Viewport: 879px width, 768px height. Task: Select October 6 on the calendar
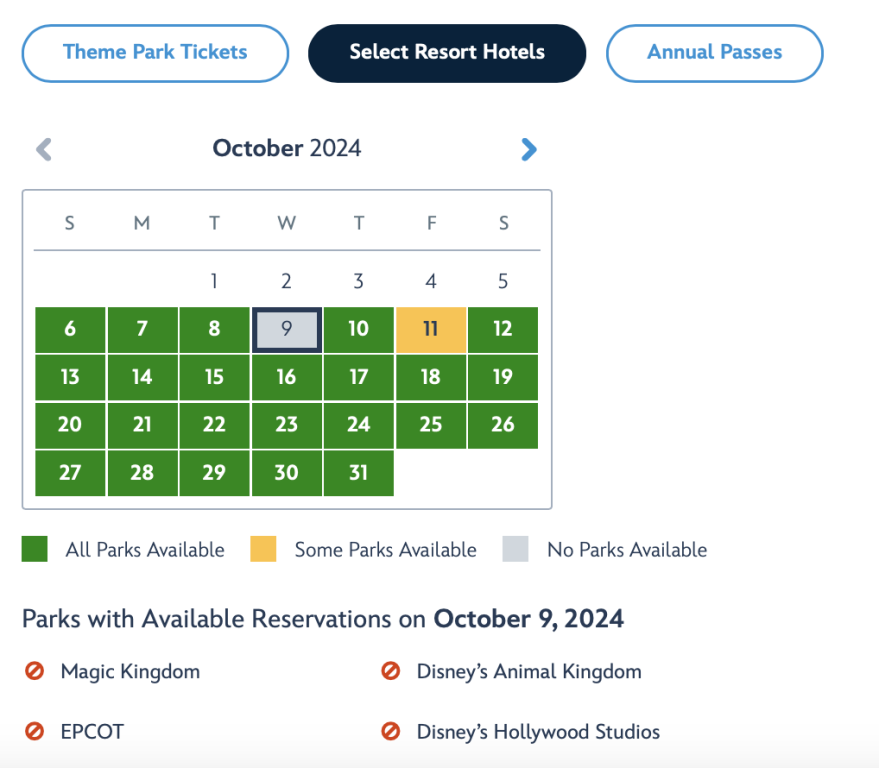click(70, 330)
